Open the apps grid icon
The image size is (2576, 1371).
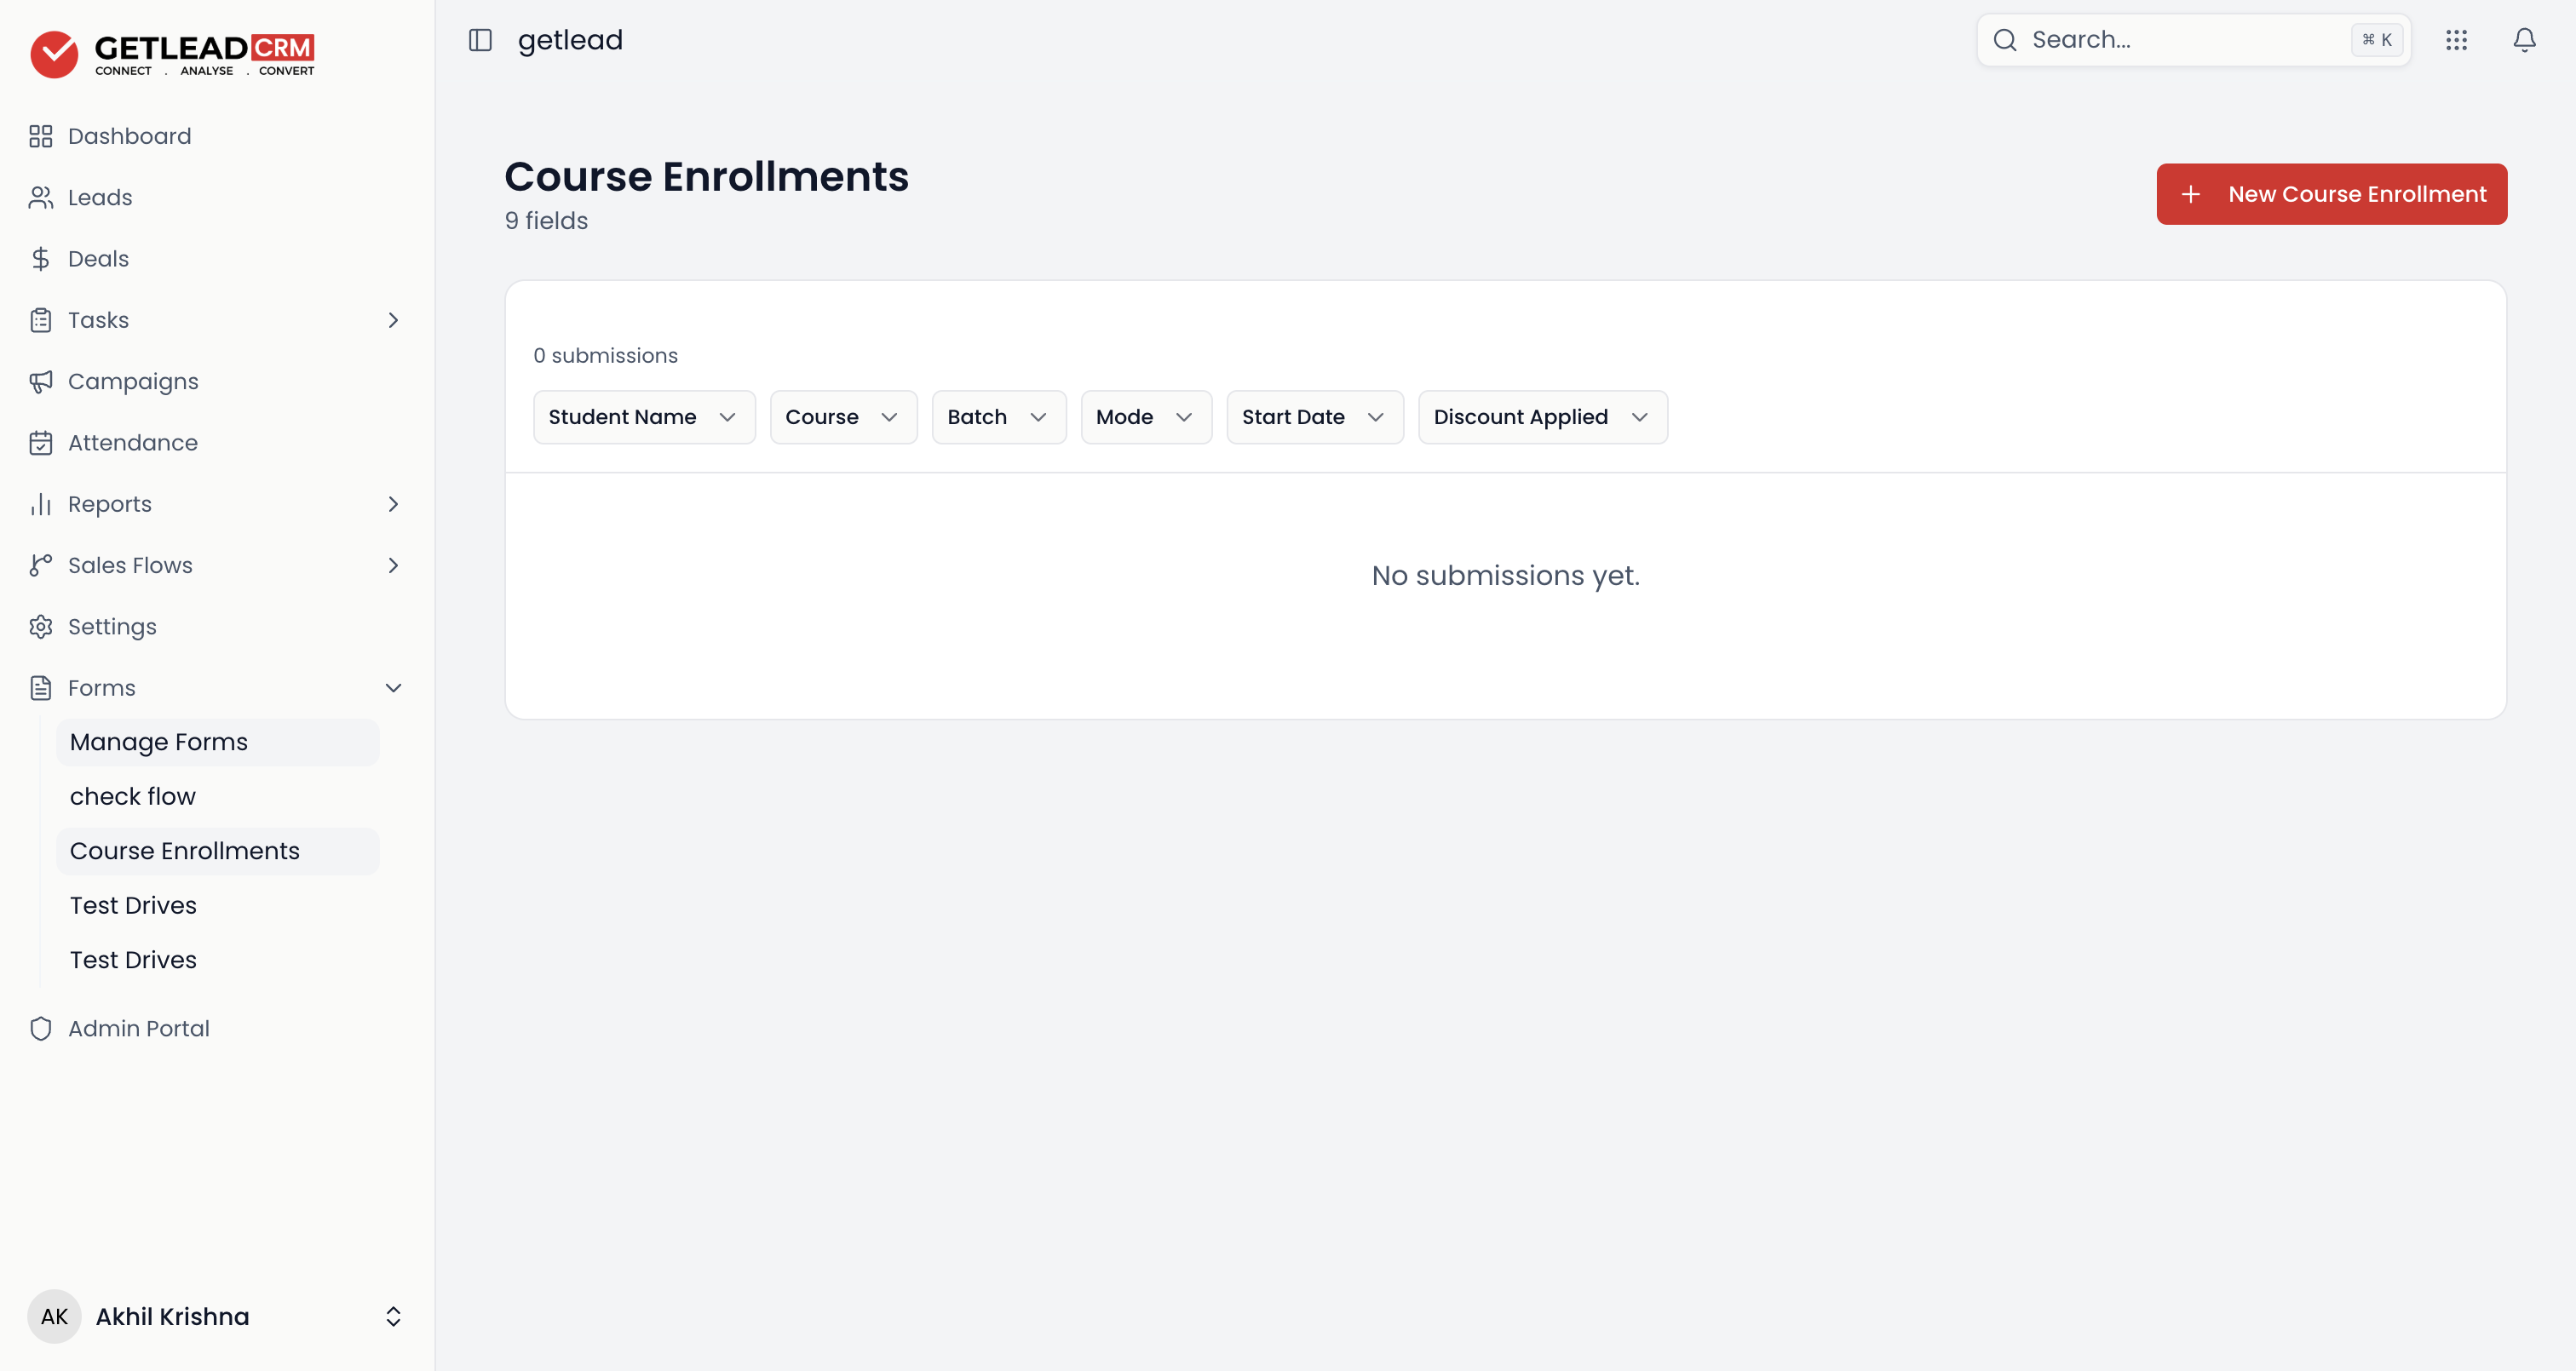2456,40
